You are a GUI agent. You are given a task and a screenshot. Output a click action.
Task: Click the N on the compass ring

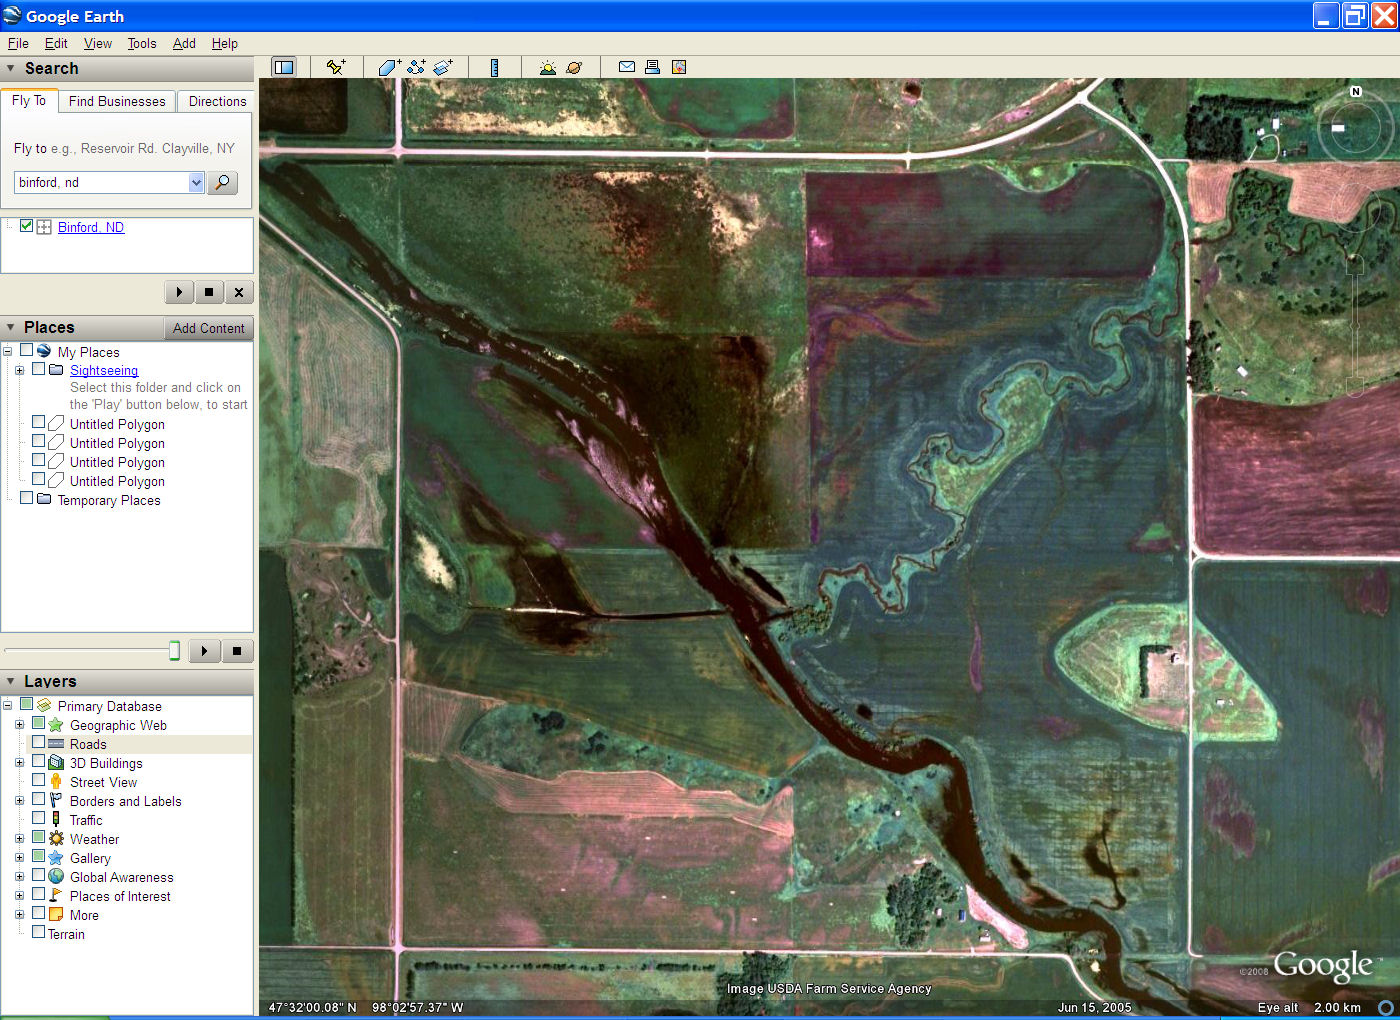[x=1356, y=91]
